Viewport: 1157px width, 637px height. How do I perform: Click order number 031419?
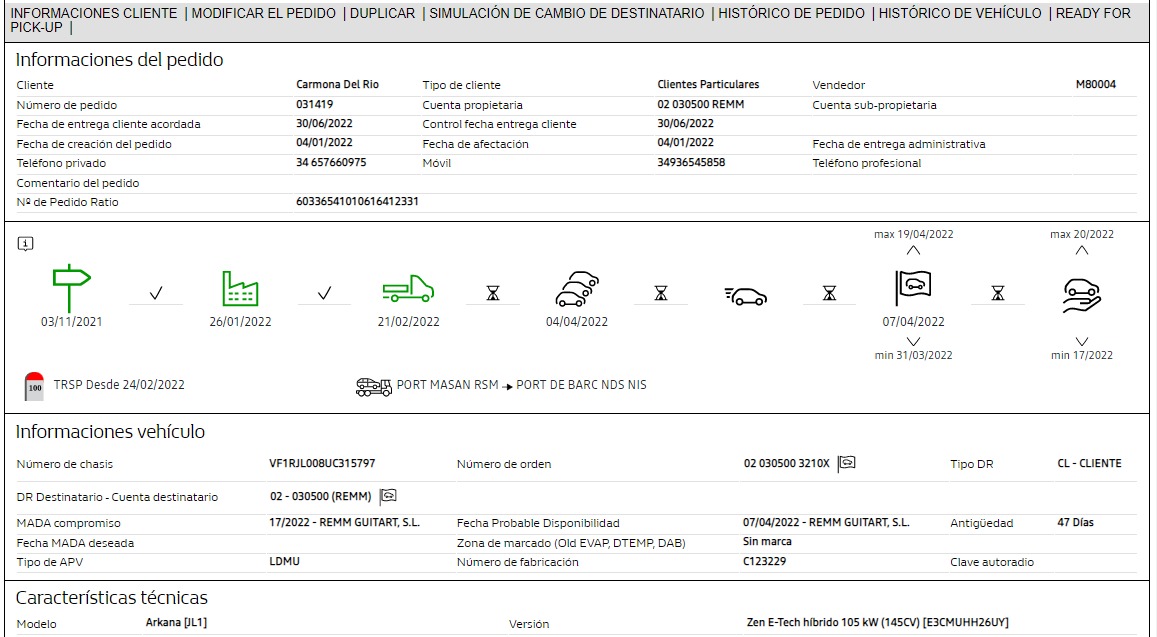[314, 104]
